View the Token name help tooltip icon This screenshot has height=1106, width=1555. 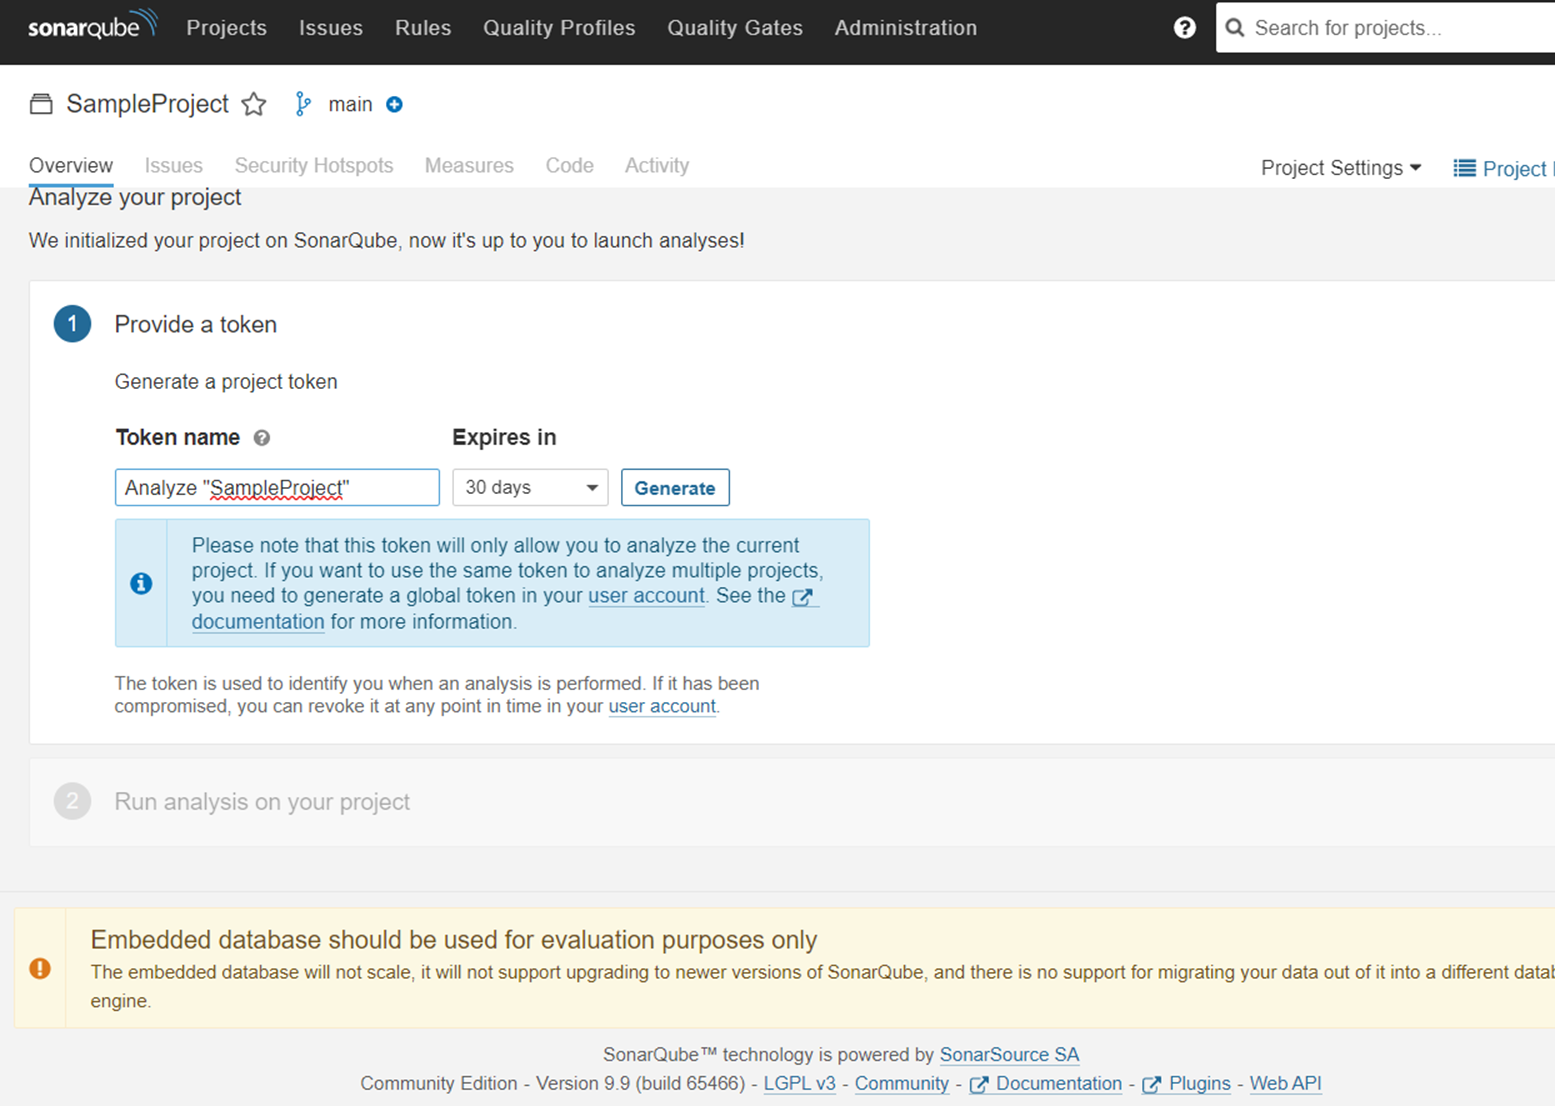click(x=262, y=438)
